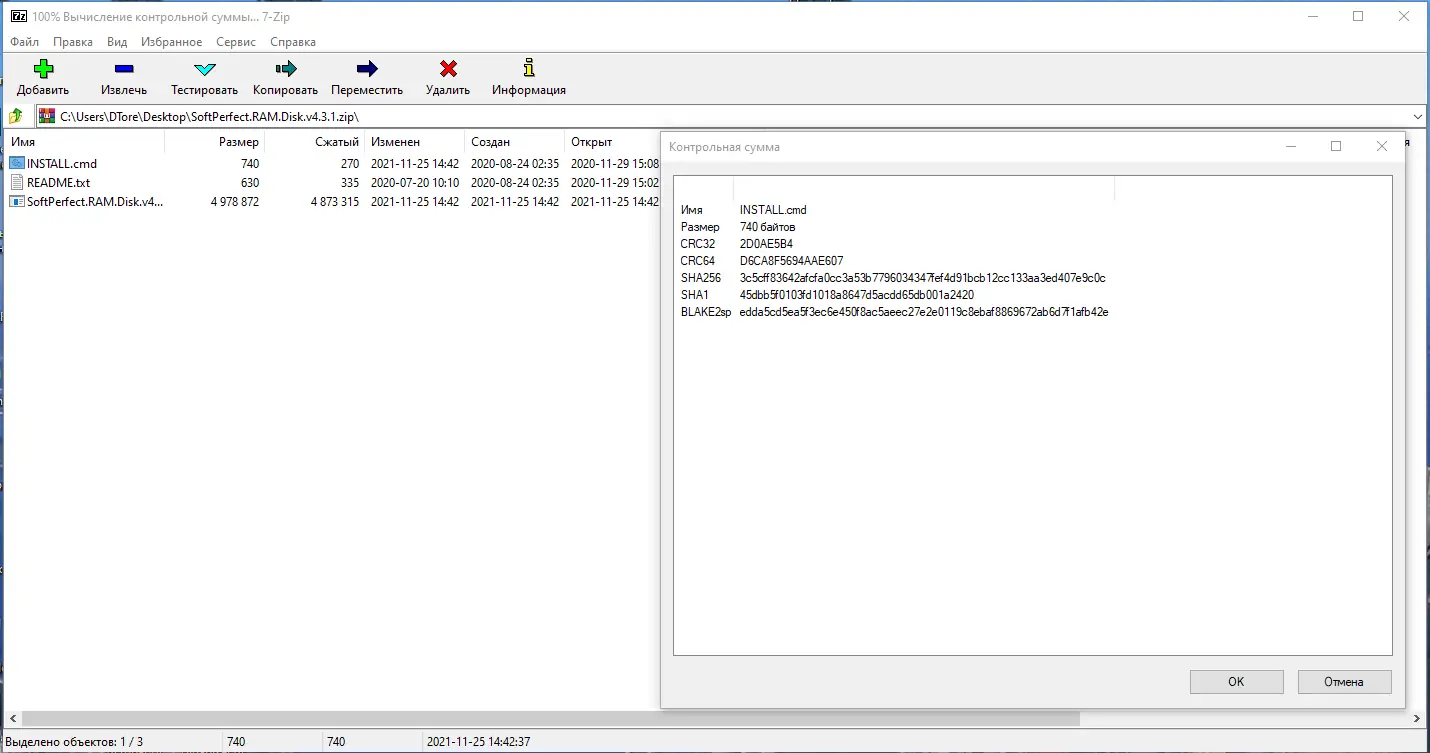Open the Правка menu
Viewport: 1430px width, 753px height.
click(73, 42)
